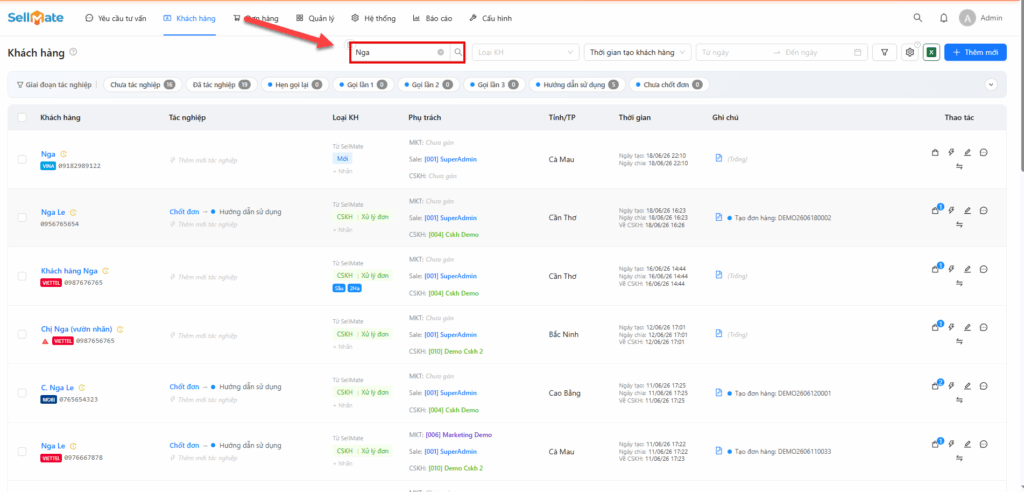This screenshot has height=492, width=1024.
Task: Filter by Gọi lần 2 stage
Action: tap(428, 84)
